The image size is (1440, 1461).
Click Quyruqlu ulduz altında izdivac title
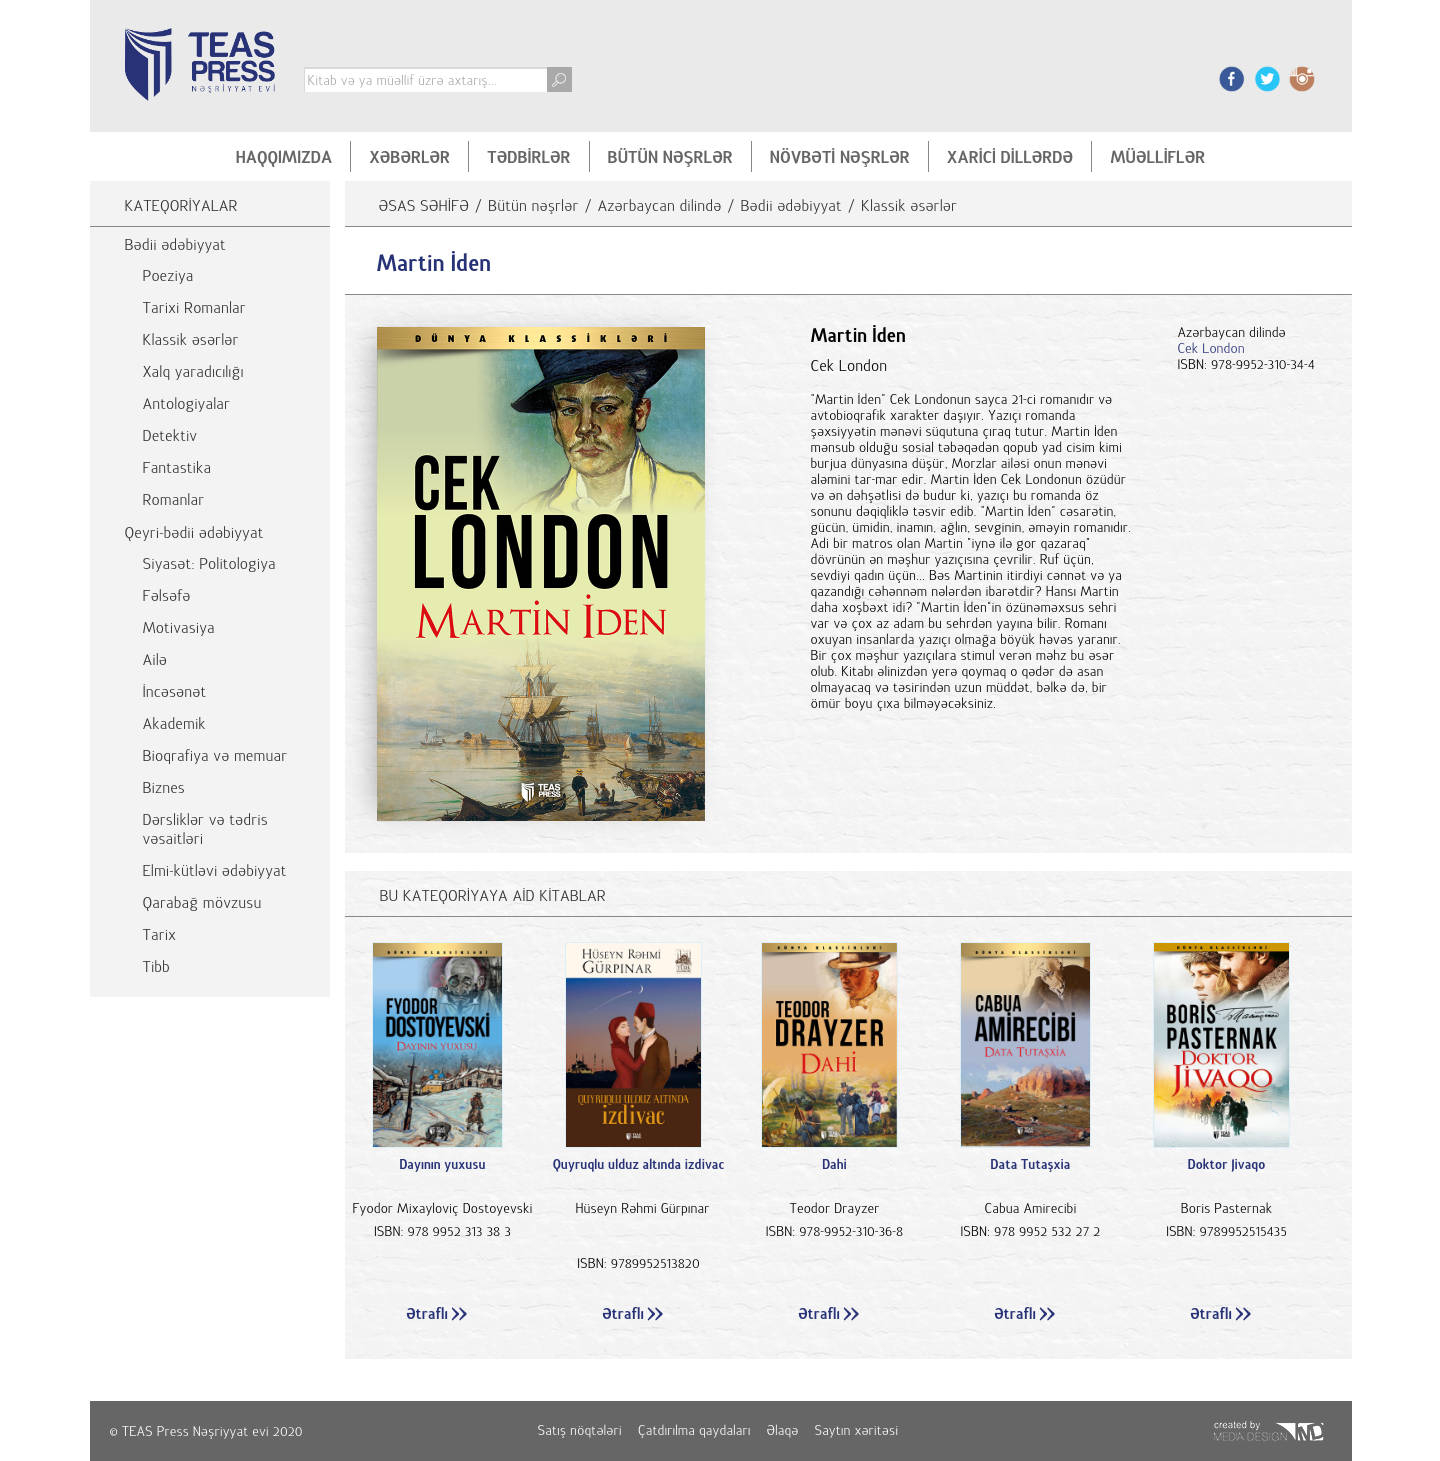pyautogui.click(x=638, y=1165)
